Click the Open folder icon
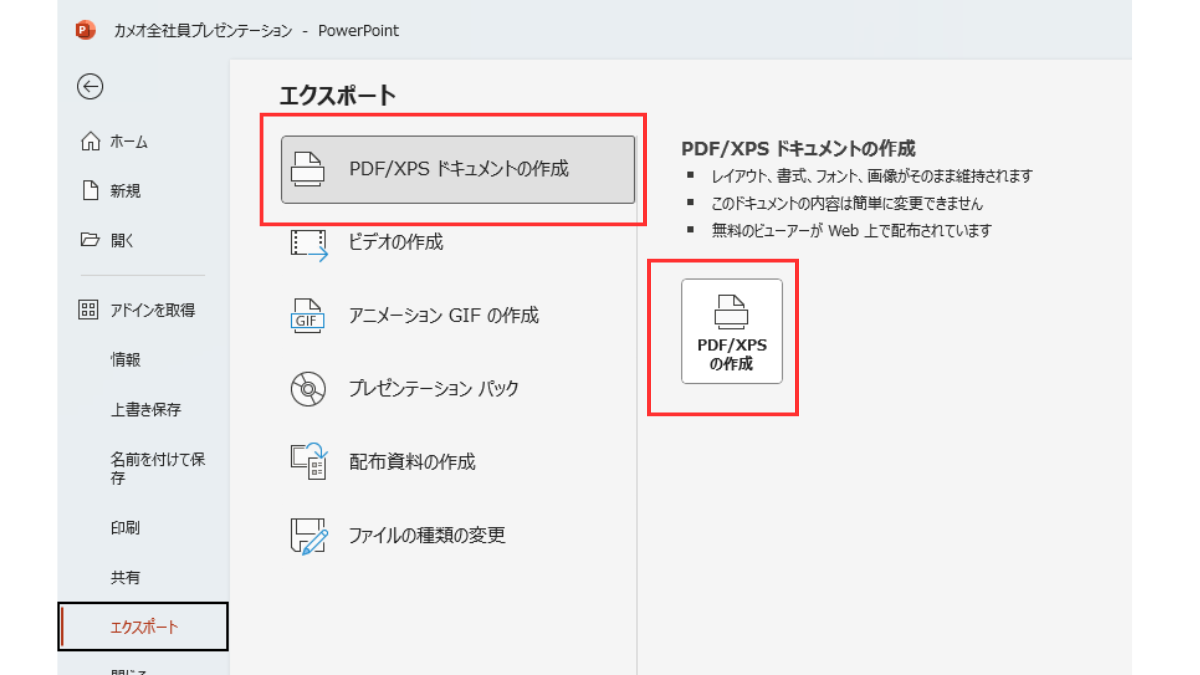The image size is (1200, 675). tap(90, 240)
